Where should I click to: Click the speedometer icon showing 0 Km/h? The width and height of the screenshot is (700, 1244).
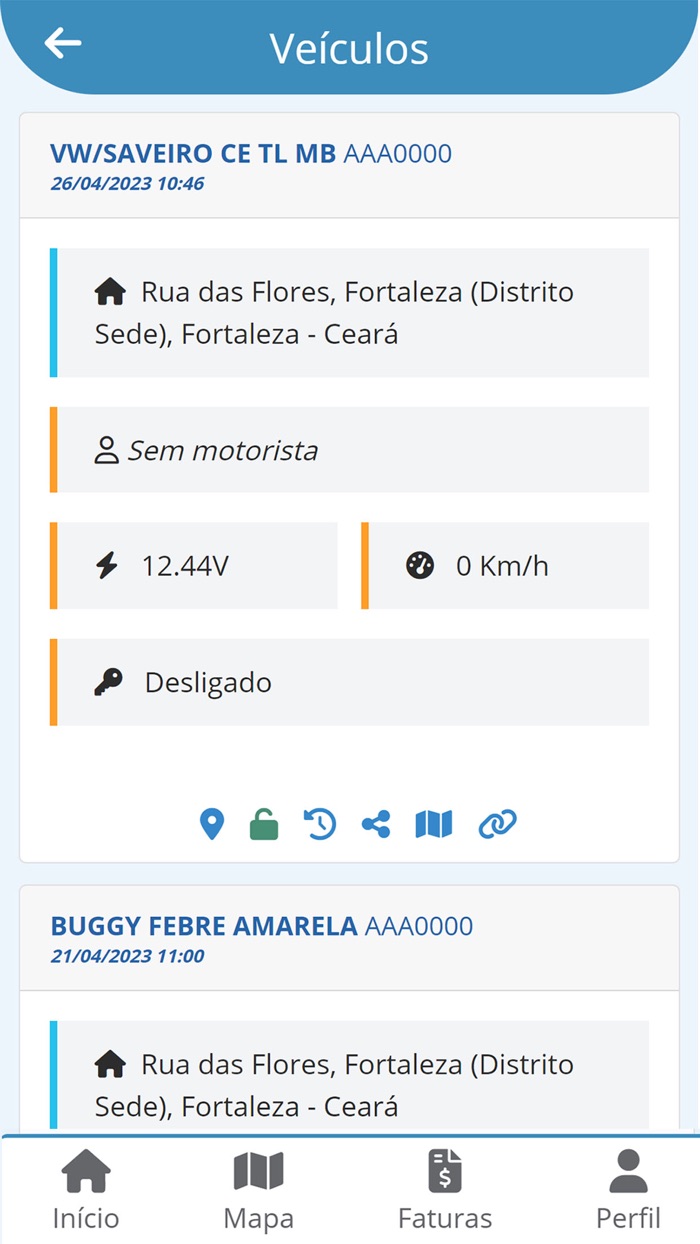click(421, 565)
